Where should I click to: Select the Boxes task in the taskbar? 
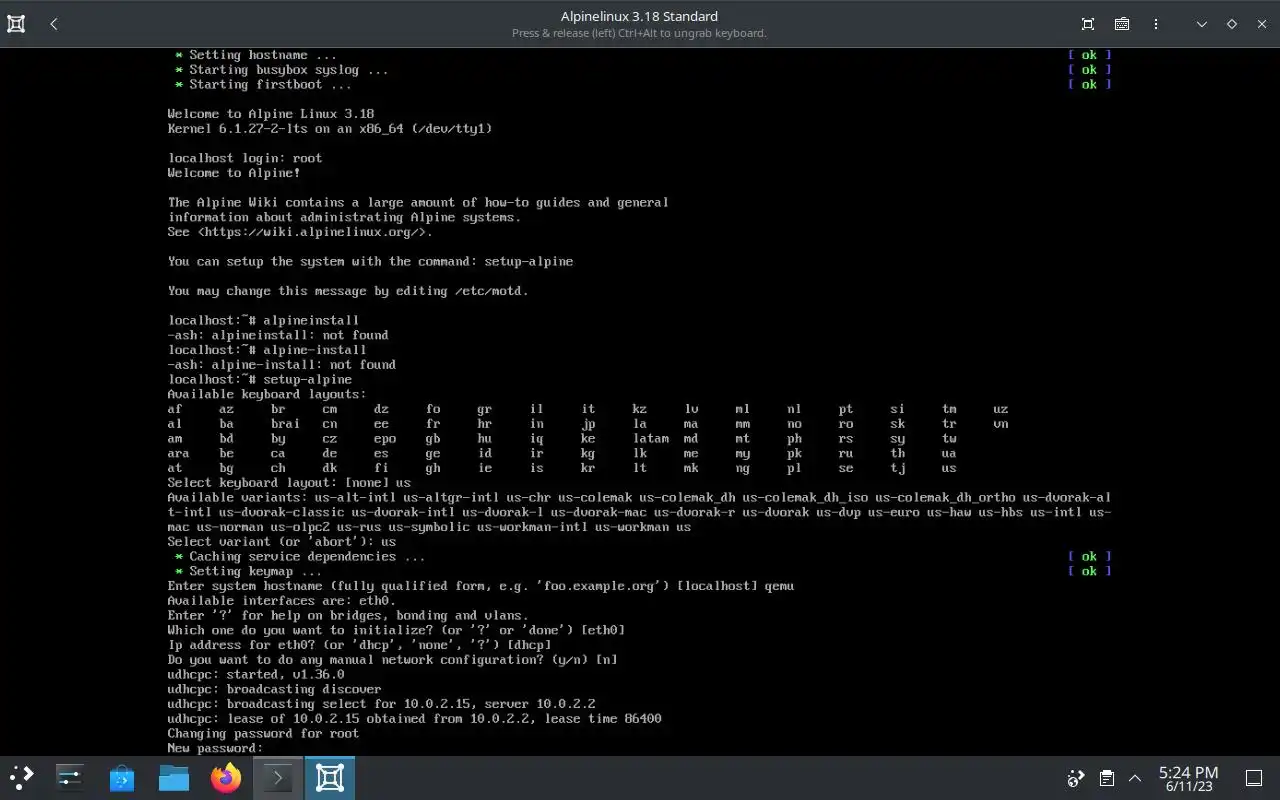(x=330, y=777)
